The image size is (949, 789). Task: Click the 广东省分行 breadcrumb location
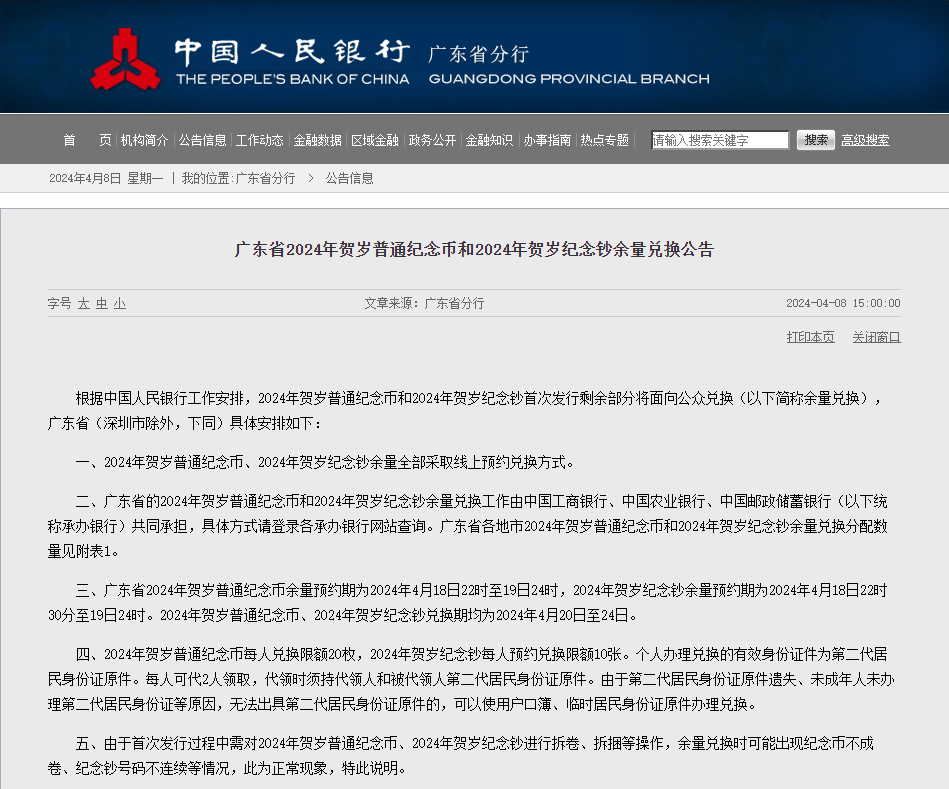coord(265,178)
